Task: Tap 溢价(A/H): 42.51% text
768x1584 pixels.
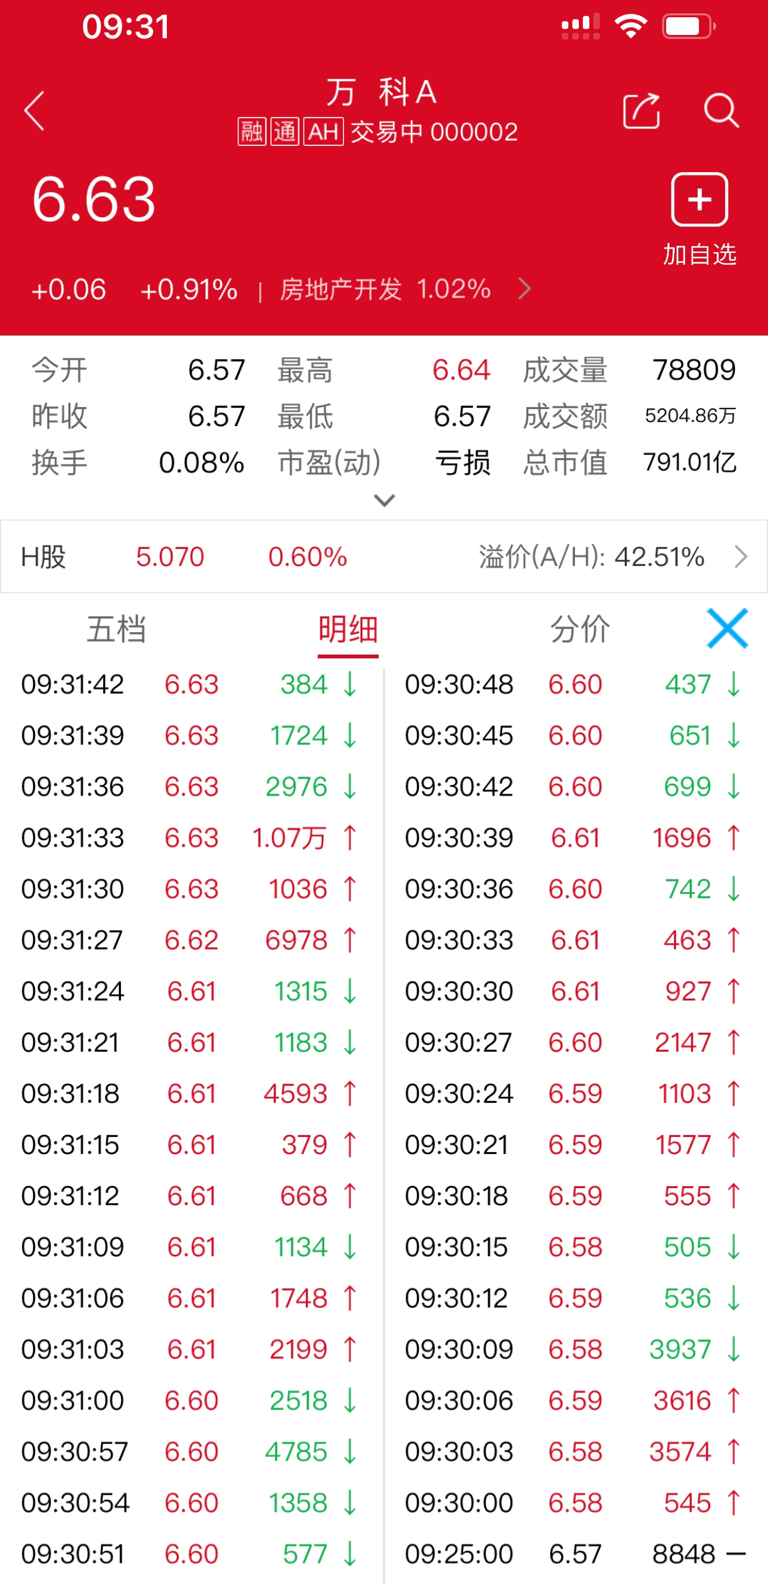Action: click(592, 557)
